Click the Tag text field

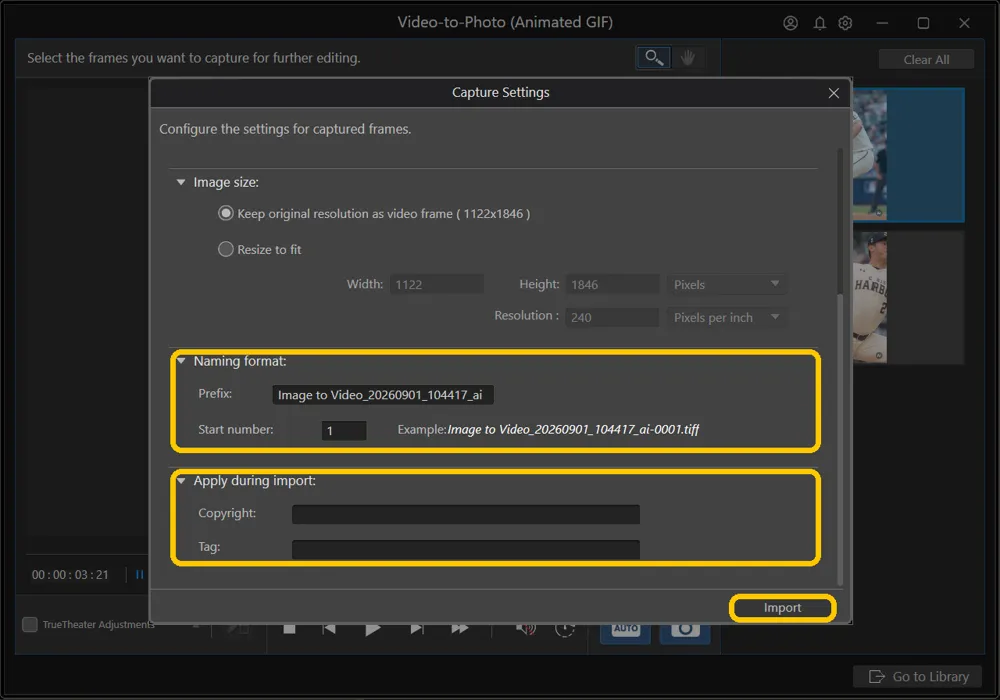coord(466,549)
